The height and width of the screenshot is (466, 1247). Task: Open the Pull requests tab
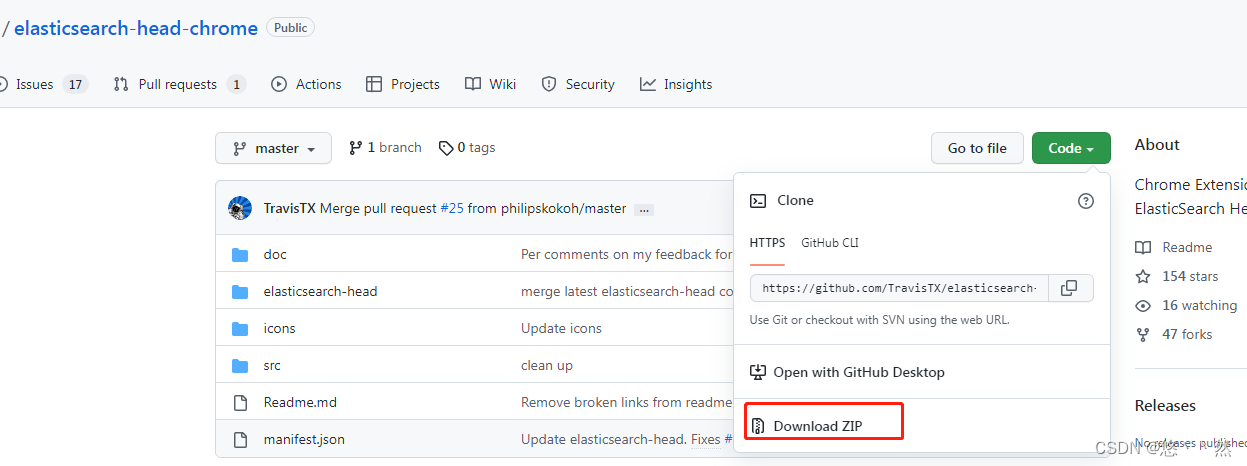click(179, 84)
